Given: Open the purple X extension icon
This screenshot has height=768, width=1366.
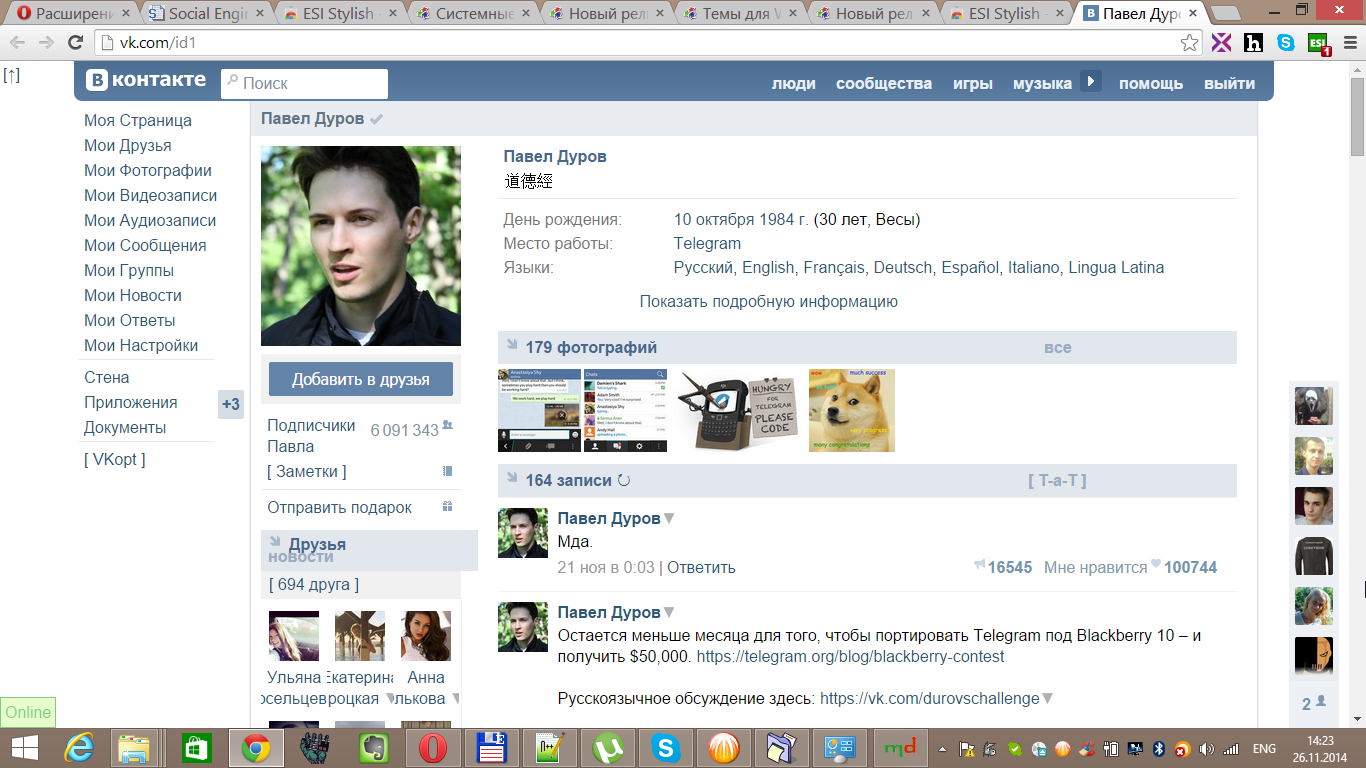Looking at the screenshot, I should pyautogui.click(x=1221, y=42).
